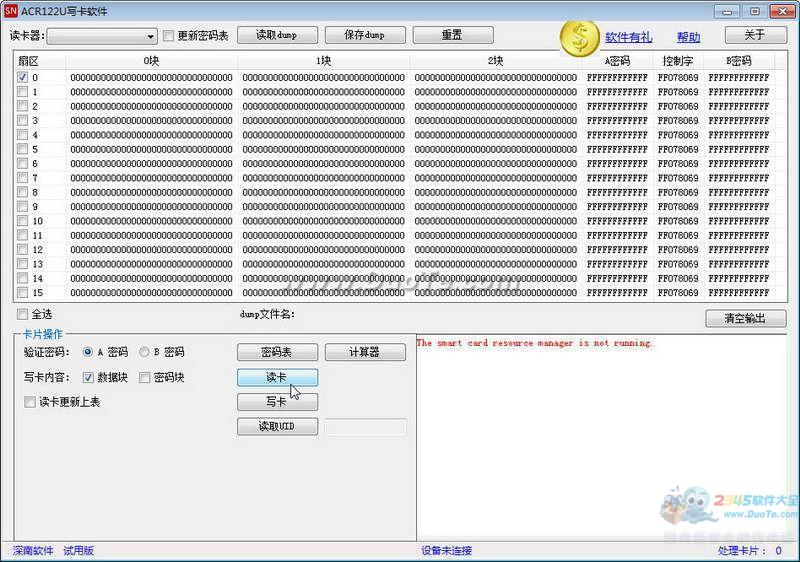Select sector 12's block 2 data cell
Image resolution: width=800 pixels, height=562 pixels.
click(495, 250)
